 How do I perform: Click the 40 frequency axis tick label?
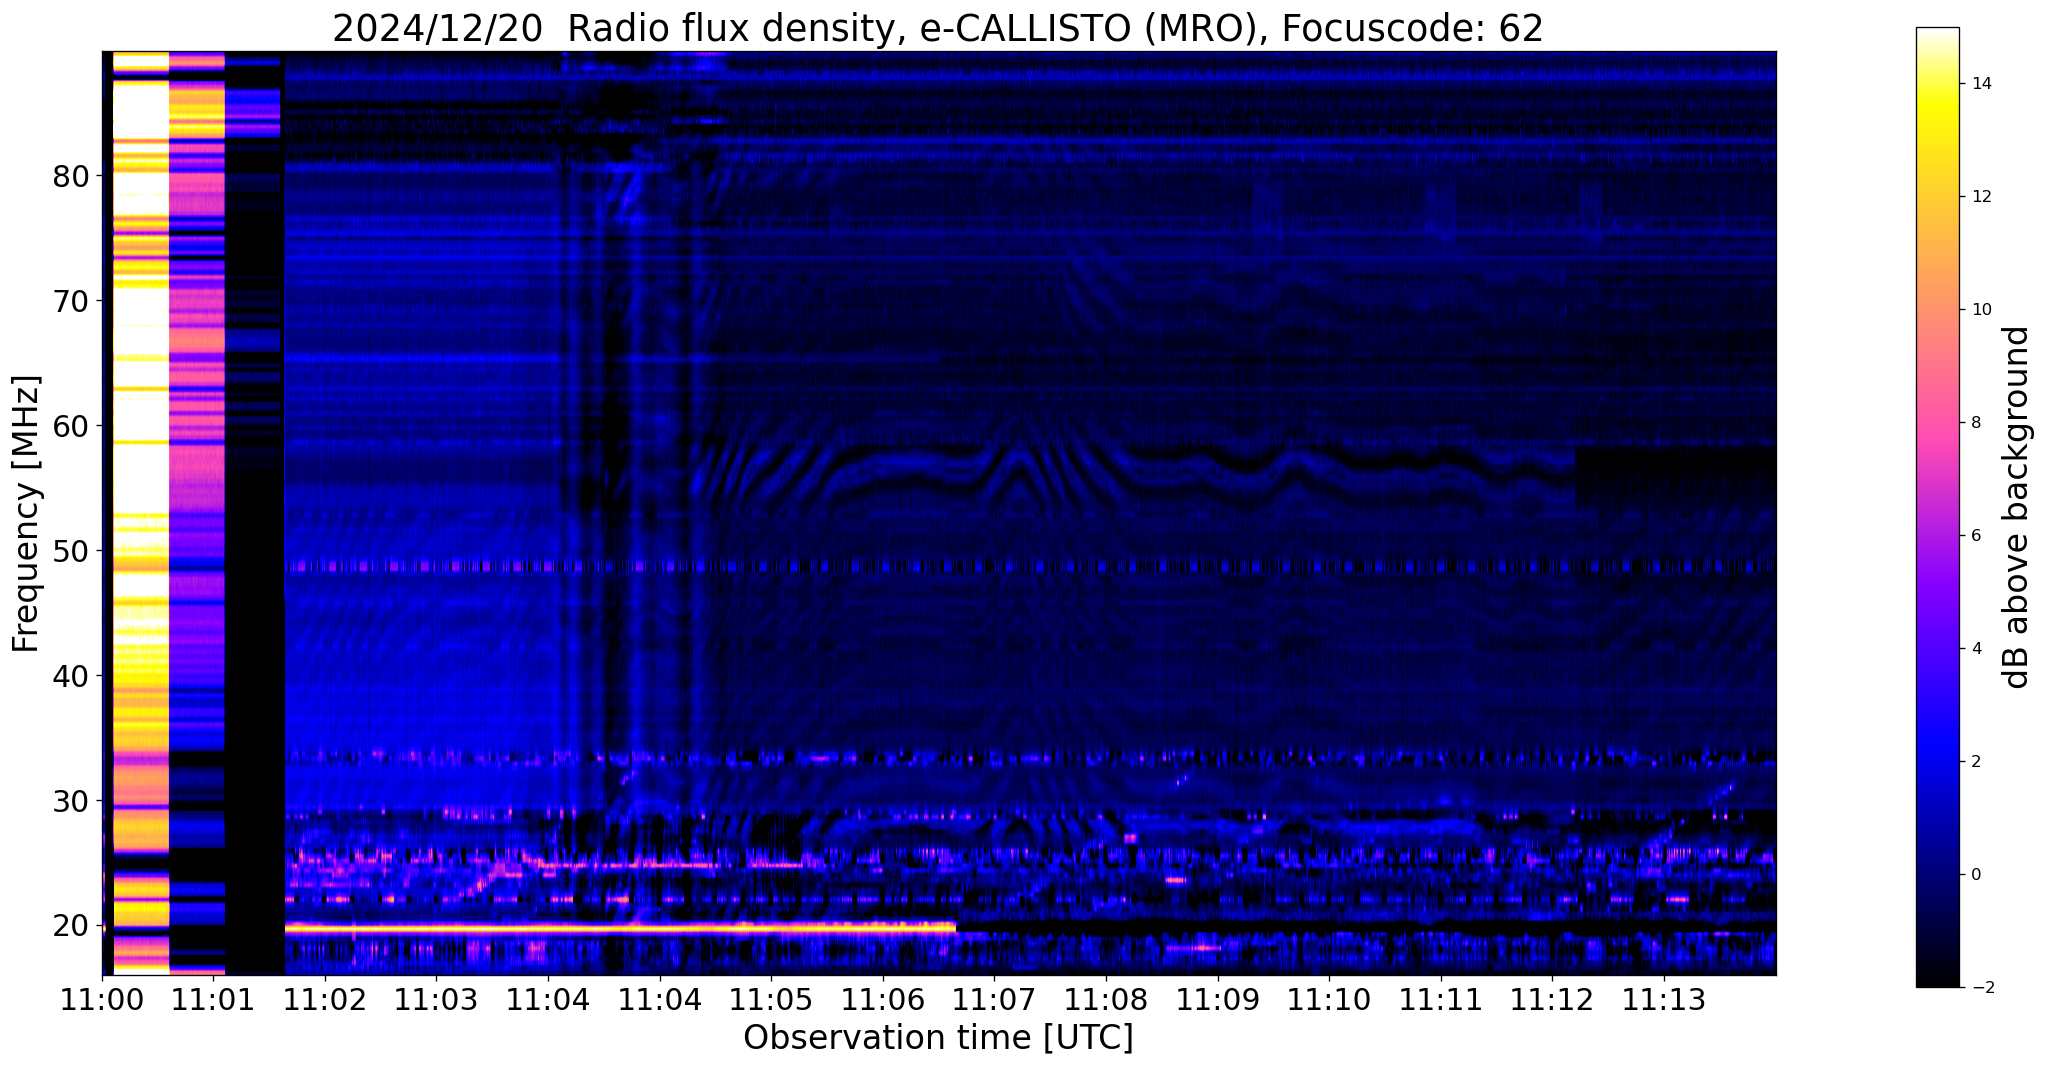point(71,676)
